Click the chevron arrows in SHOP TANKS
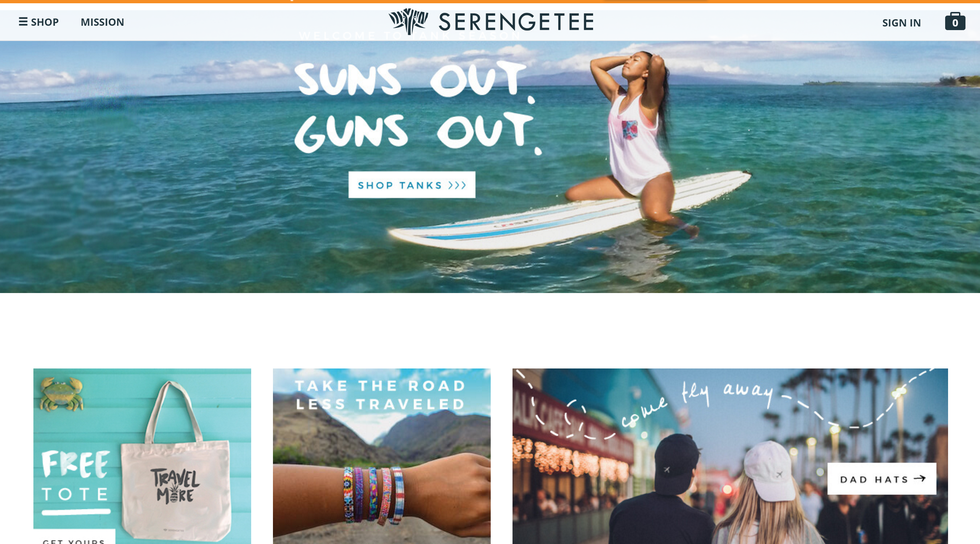Viewport: 980px width, 544px height. pyautogui.click(x=457, y=185)
